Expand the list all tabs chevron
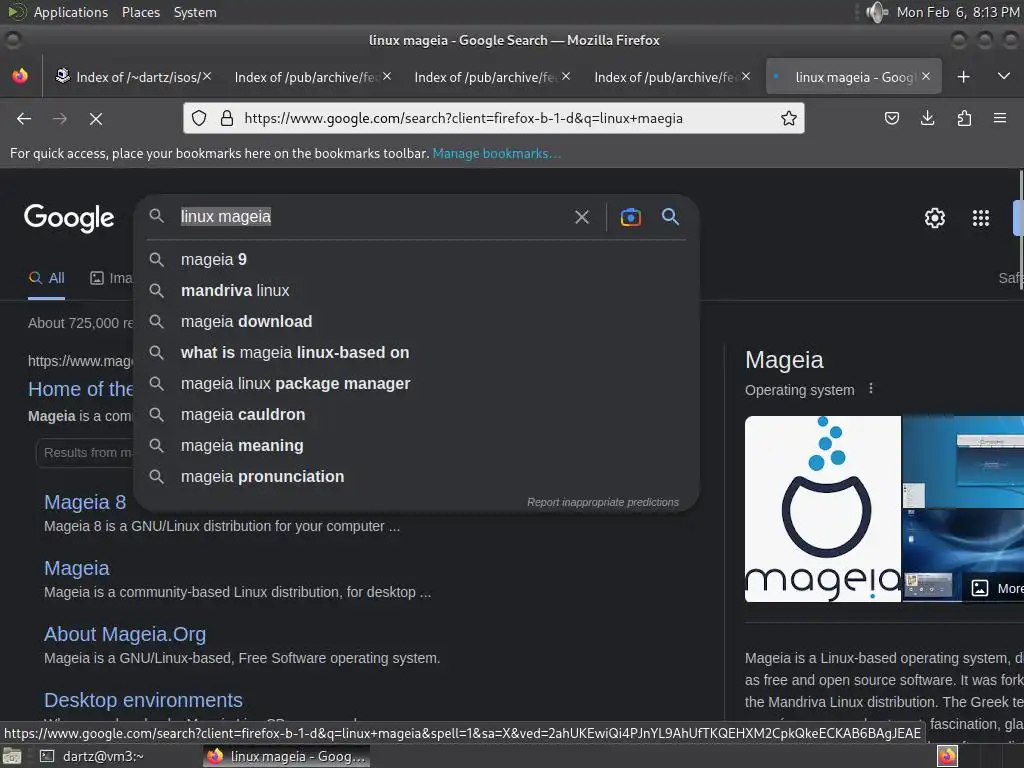Image resolution: width=1024 pixels, height=768 pixels. point(1004,76)
